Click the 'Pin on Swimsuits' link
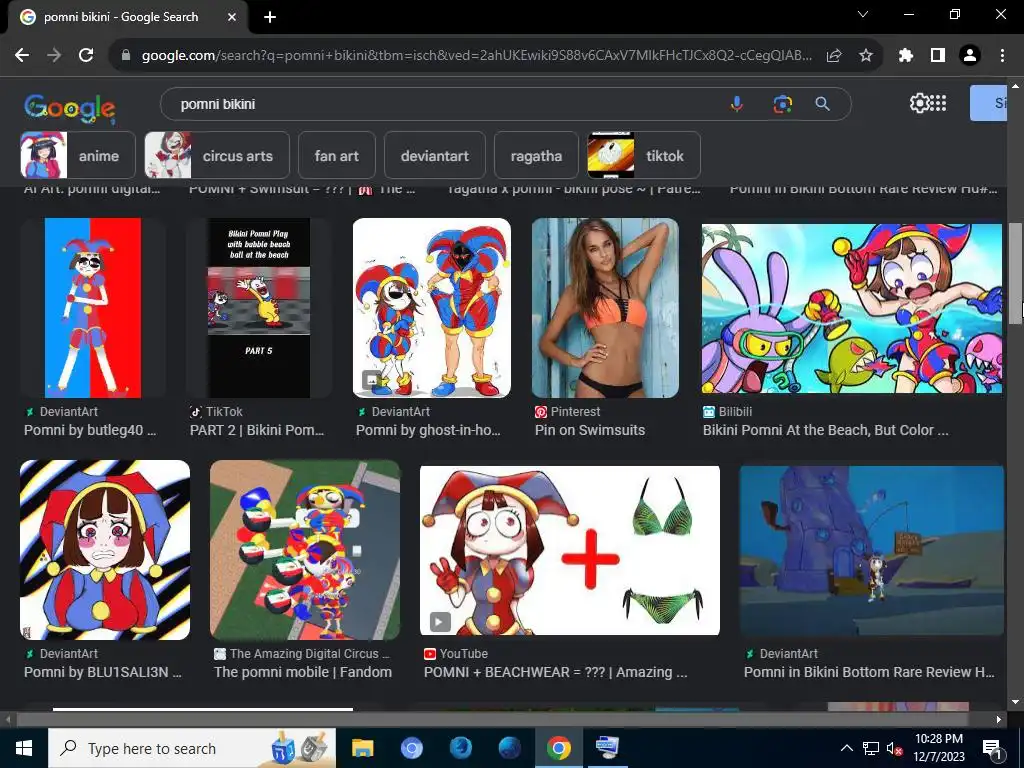Image resolution: width=1024 pixels, height=768 pixels. (x=590, y=430)
